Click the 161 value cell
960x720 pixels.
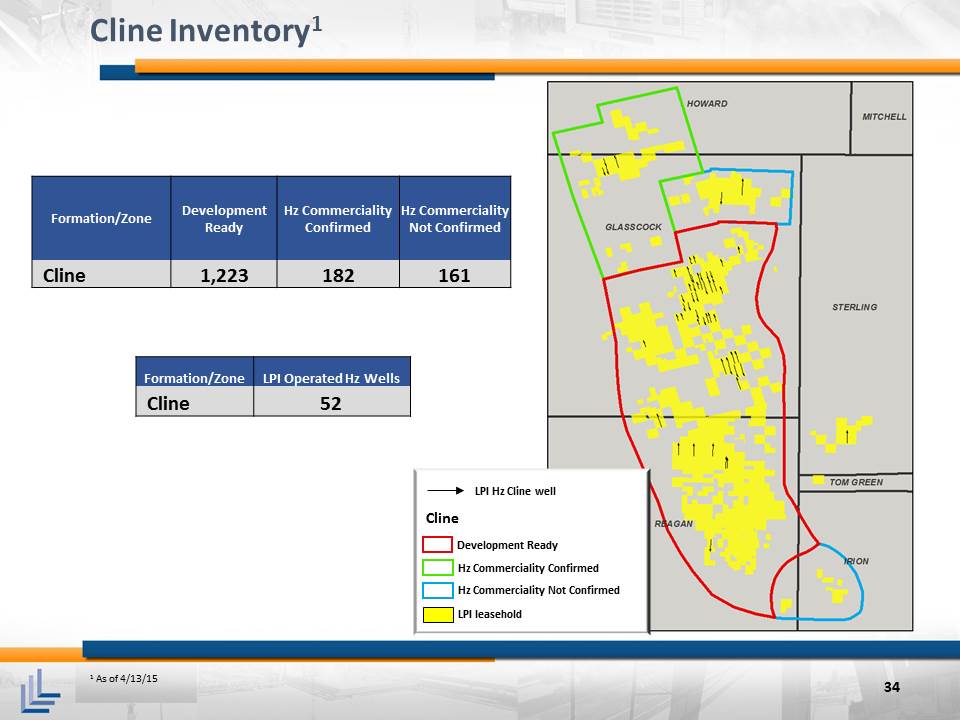pyautogui.click(x=455, y=275)
